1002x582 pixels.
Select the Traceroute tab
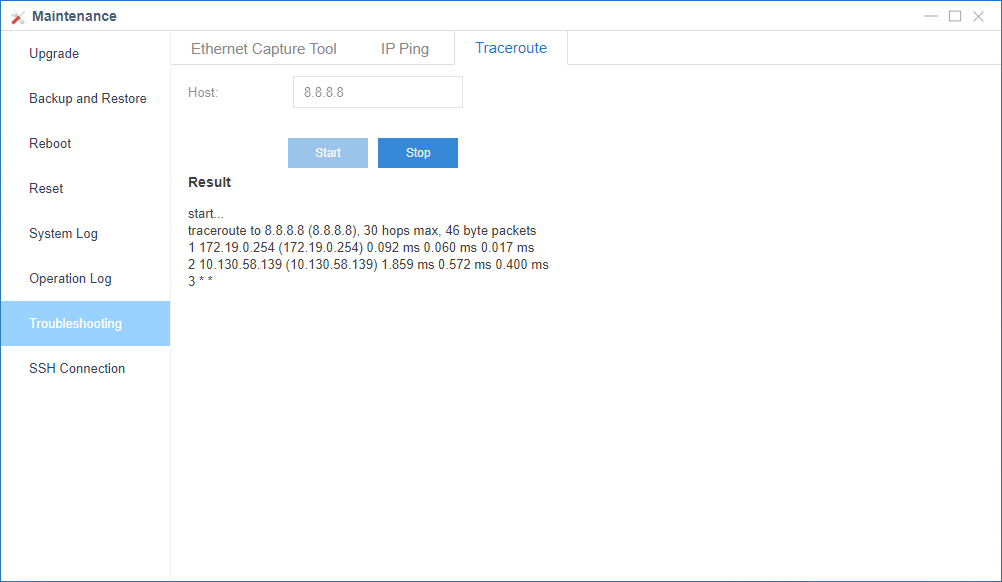511,48
